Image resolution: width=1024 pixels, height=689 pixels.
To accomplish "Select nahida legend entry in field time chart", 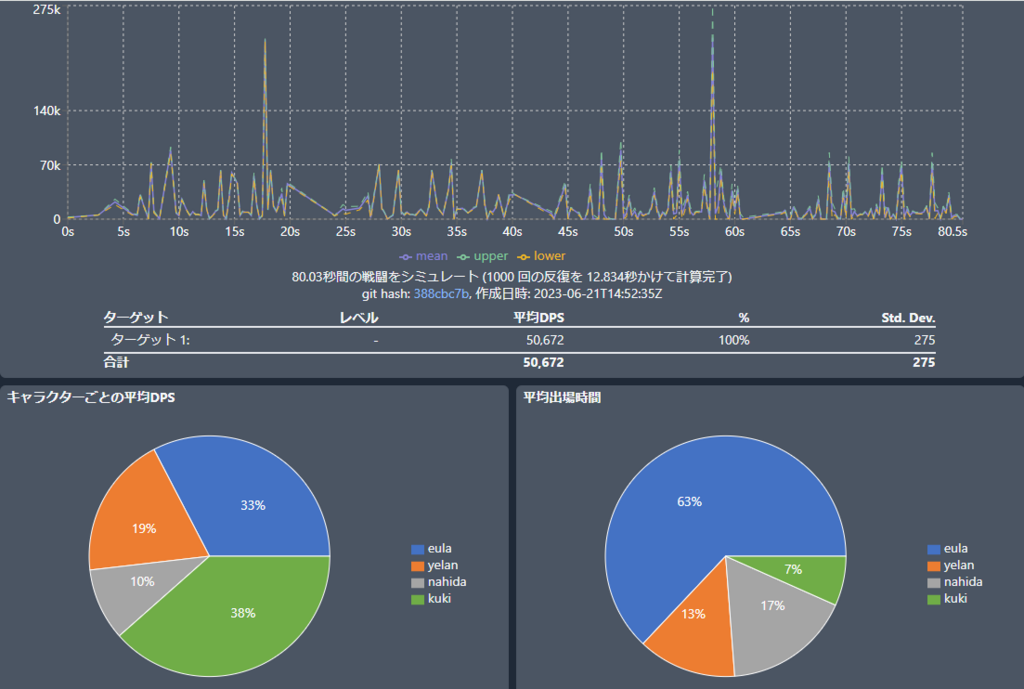I will click(x=954, y=582).
